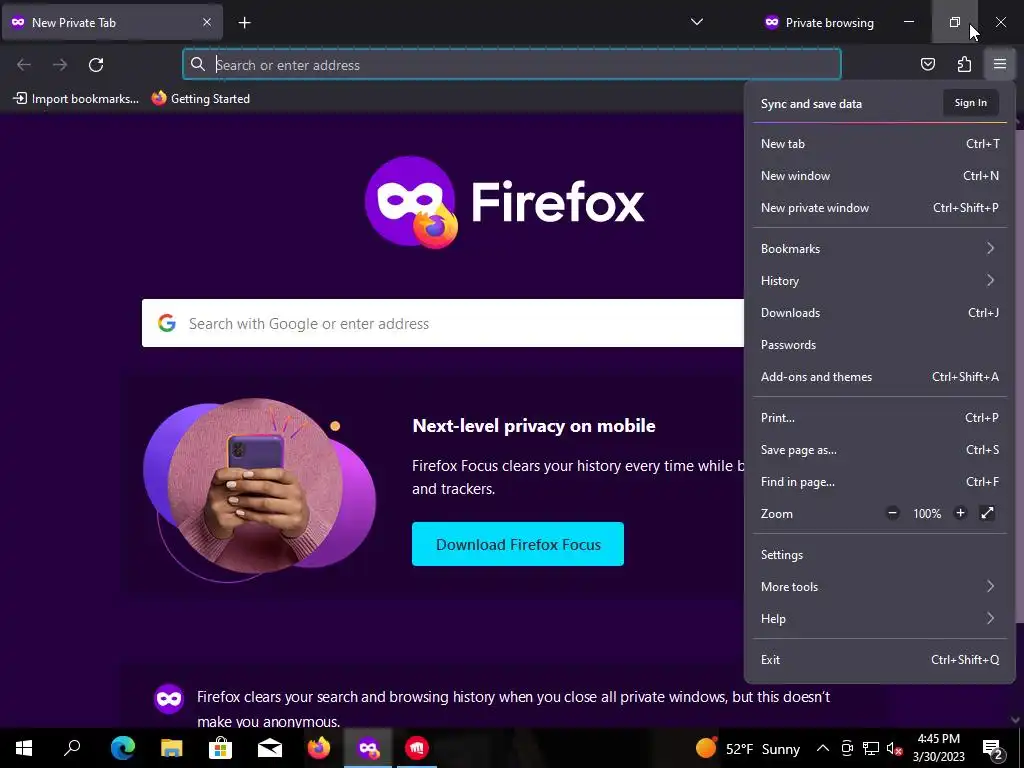Viewport: 1024px width, 768px height.
Task: Click the small mask icon near bottom text
Action: click(168, 699)
